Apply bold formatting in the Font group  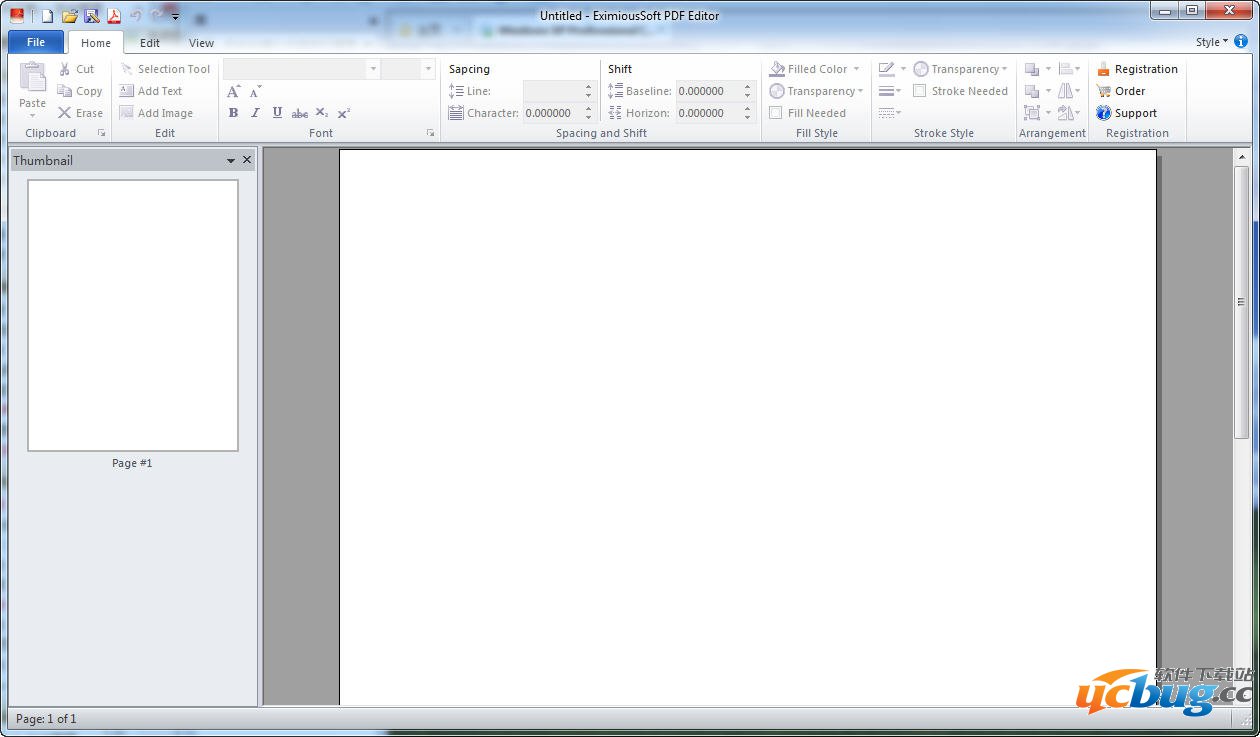coord(233,112)
